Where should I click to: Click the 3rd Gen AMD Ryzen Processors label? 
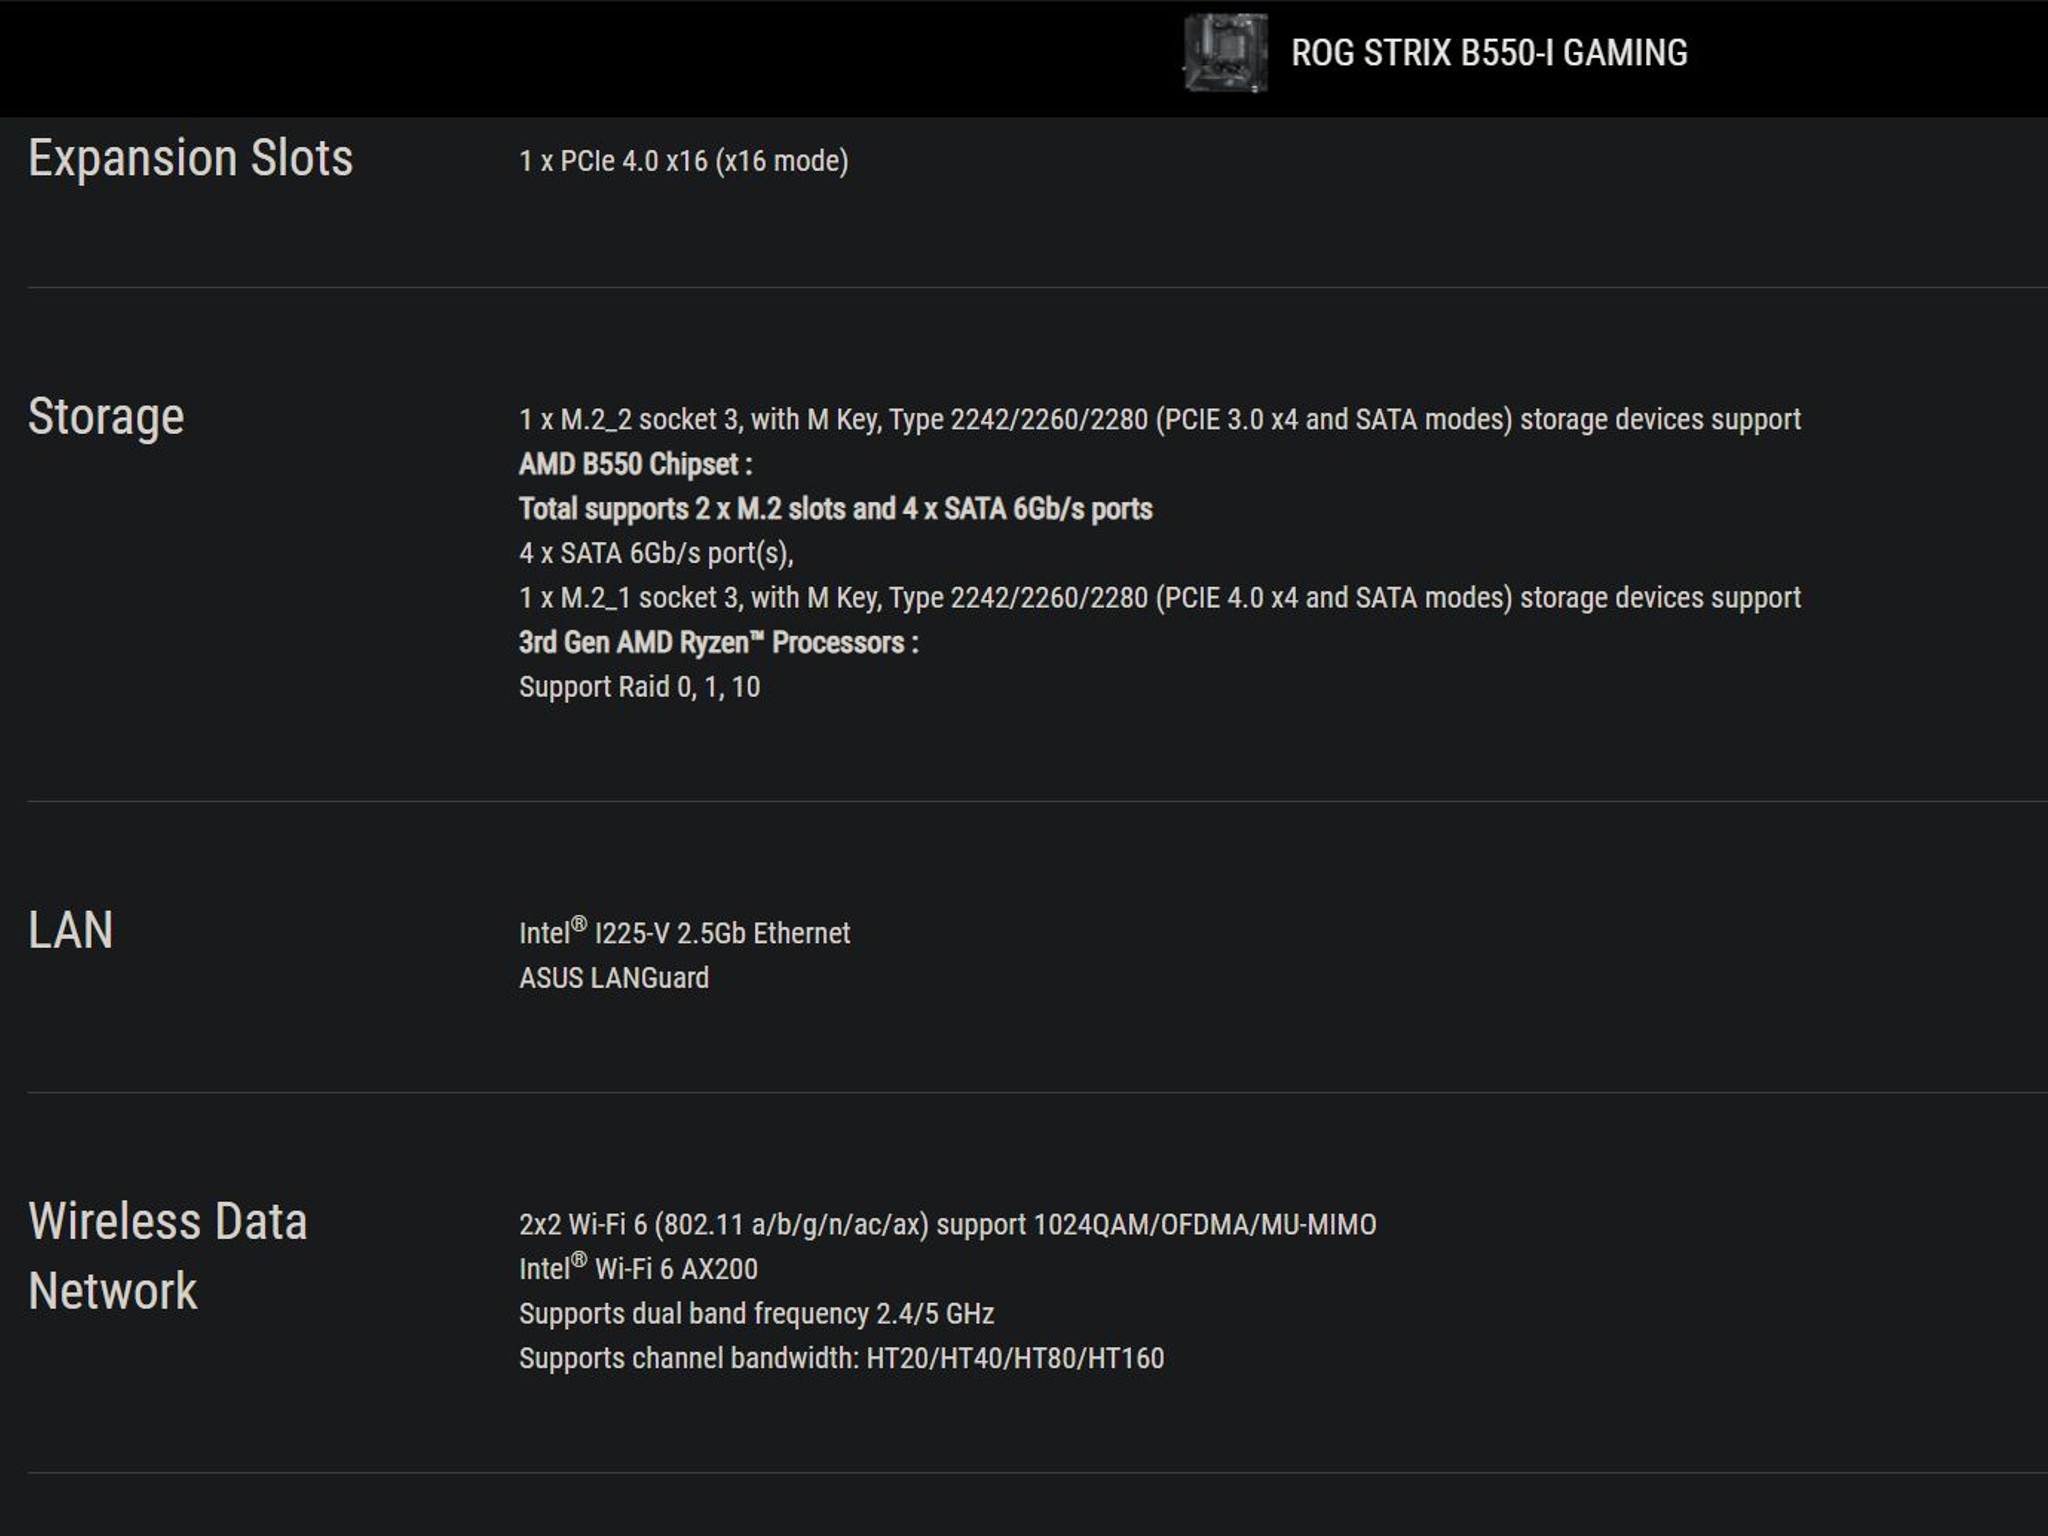[x=718, y=642]
